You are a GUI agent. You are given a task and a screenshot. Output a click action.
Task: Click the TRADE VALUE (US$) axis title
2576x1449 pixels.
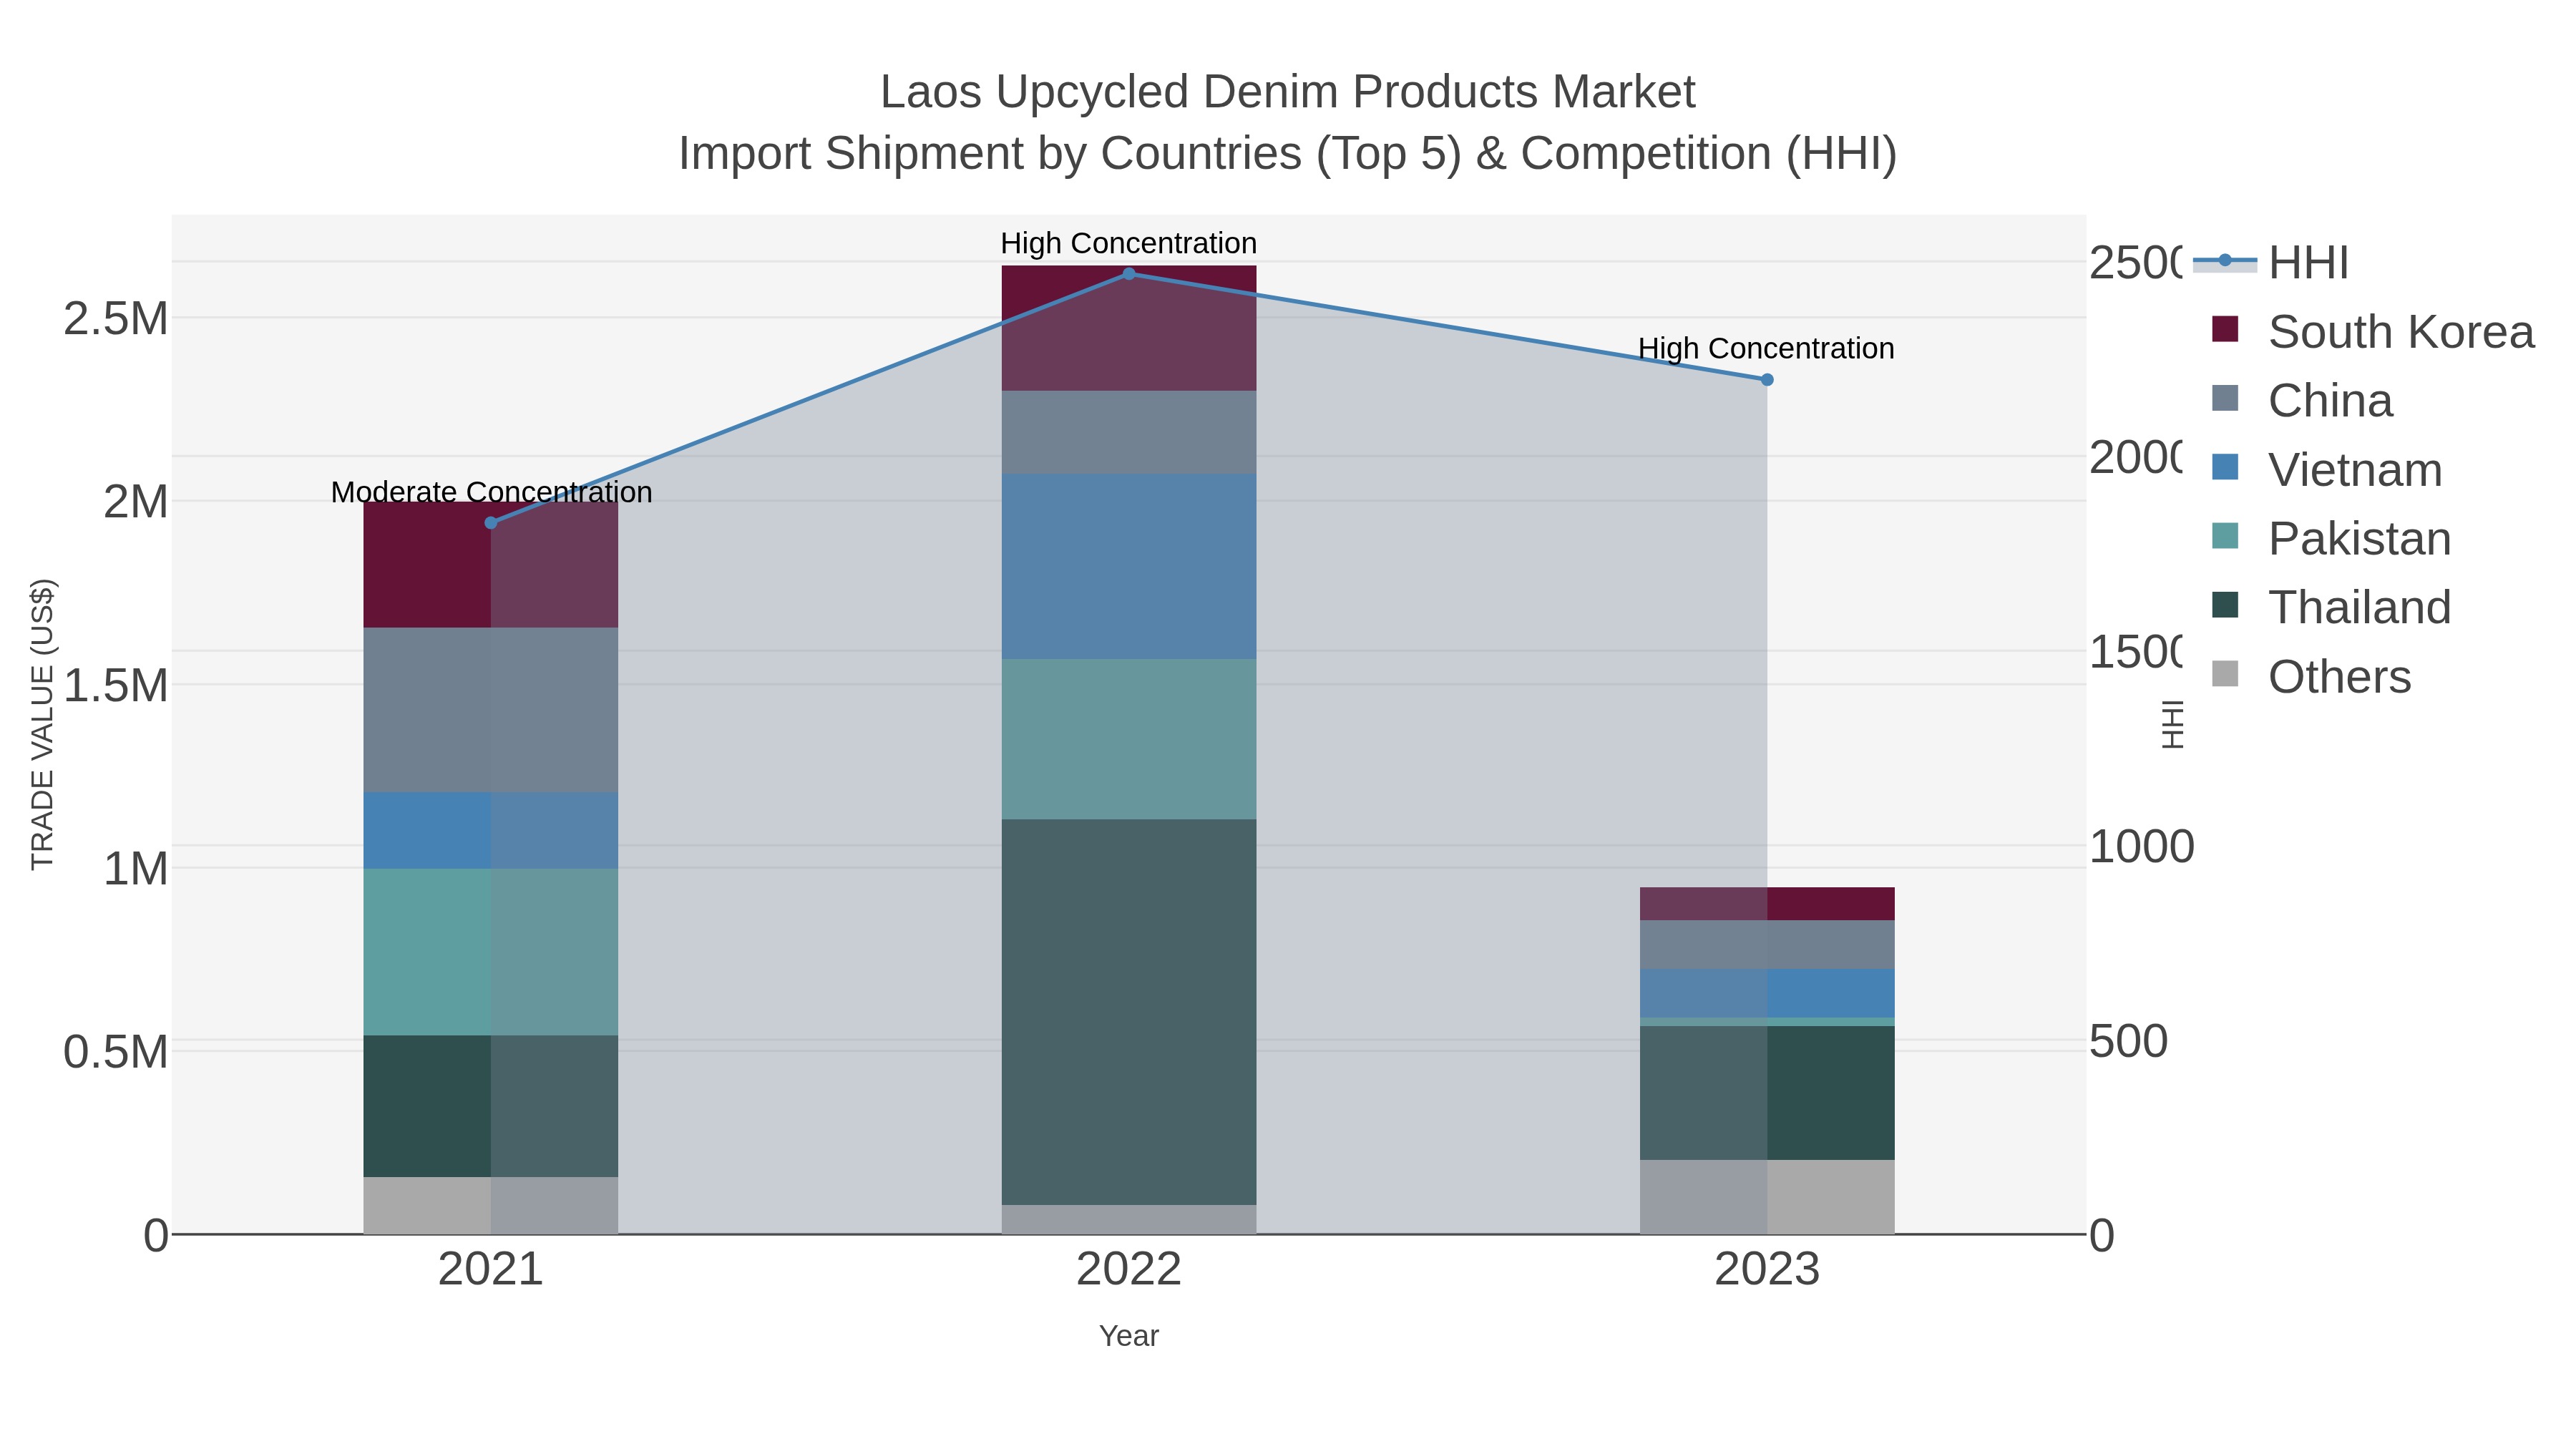[x=42, y=724]
